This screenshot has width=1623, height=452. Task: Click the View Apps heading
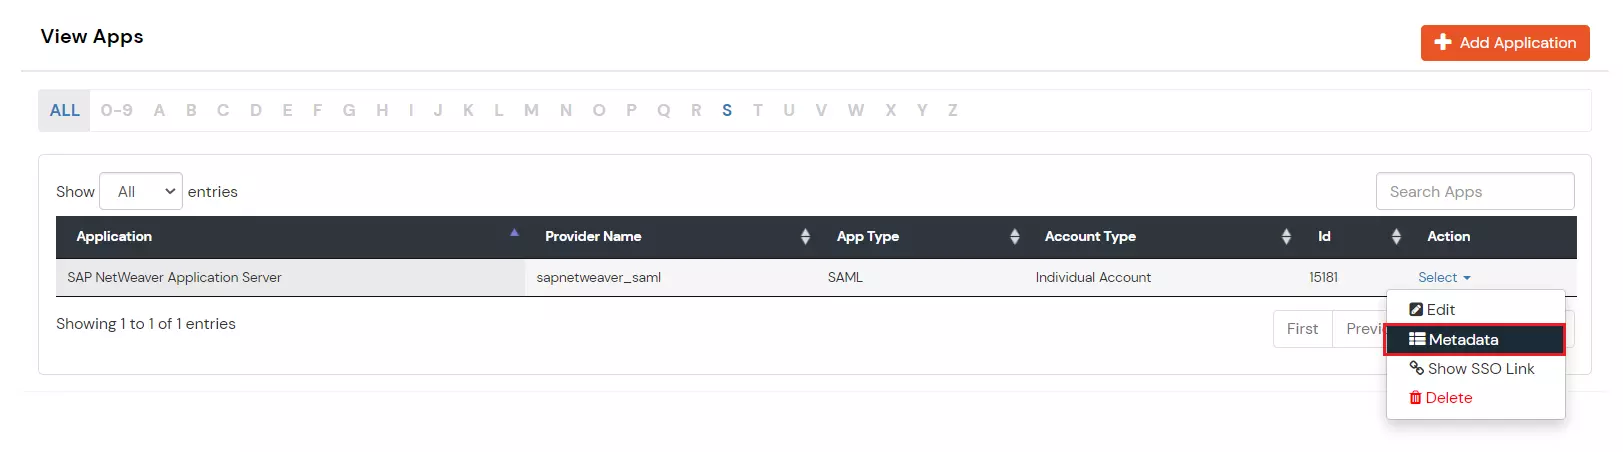tap(92, 36)
